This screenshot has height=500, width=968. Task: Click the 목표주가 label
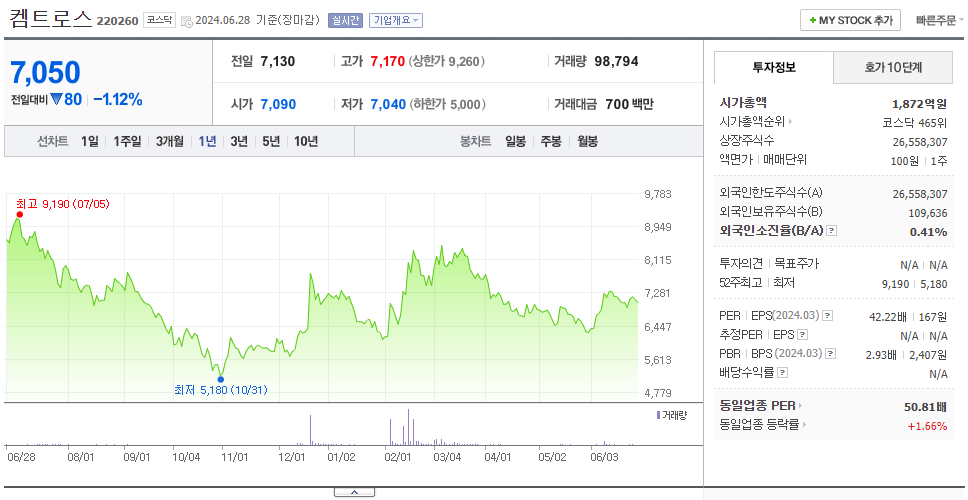click(796, 264)
